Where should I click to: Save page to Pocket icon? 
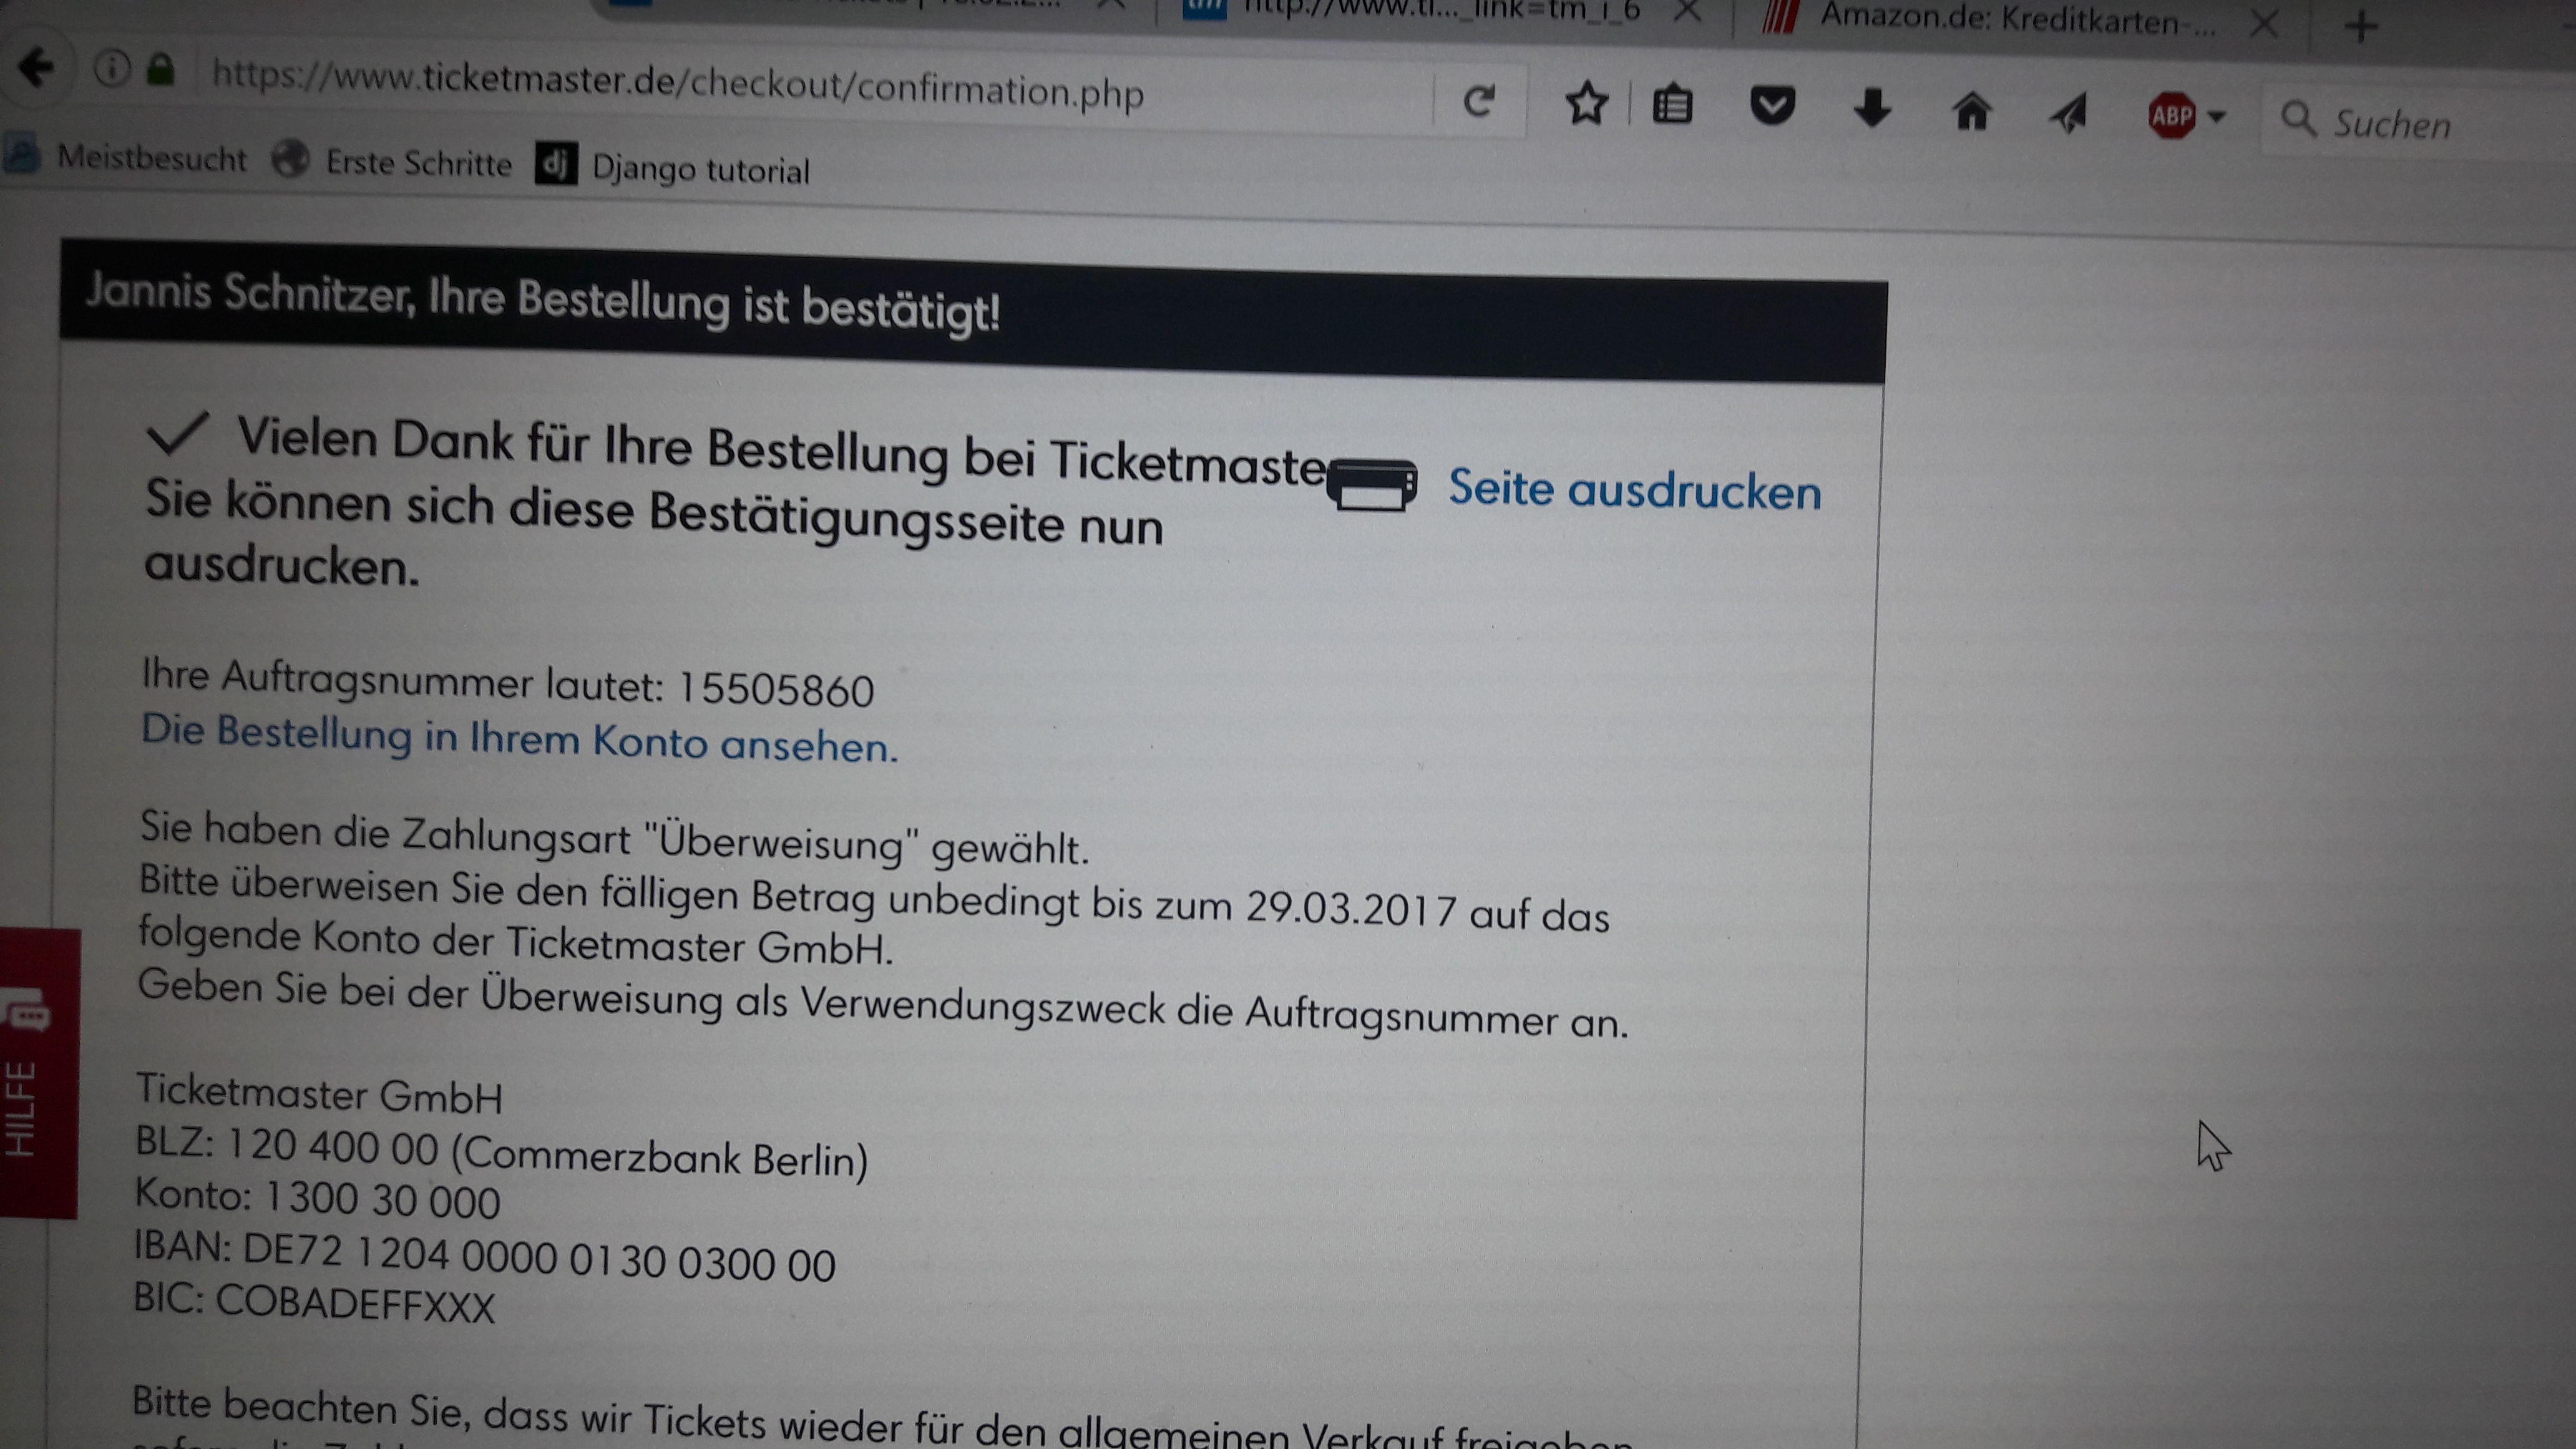pyautogui.click(x=1772, y=106)
